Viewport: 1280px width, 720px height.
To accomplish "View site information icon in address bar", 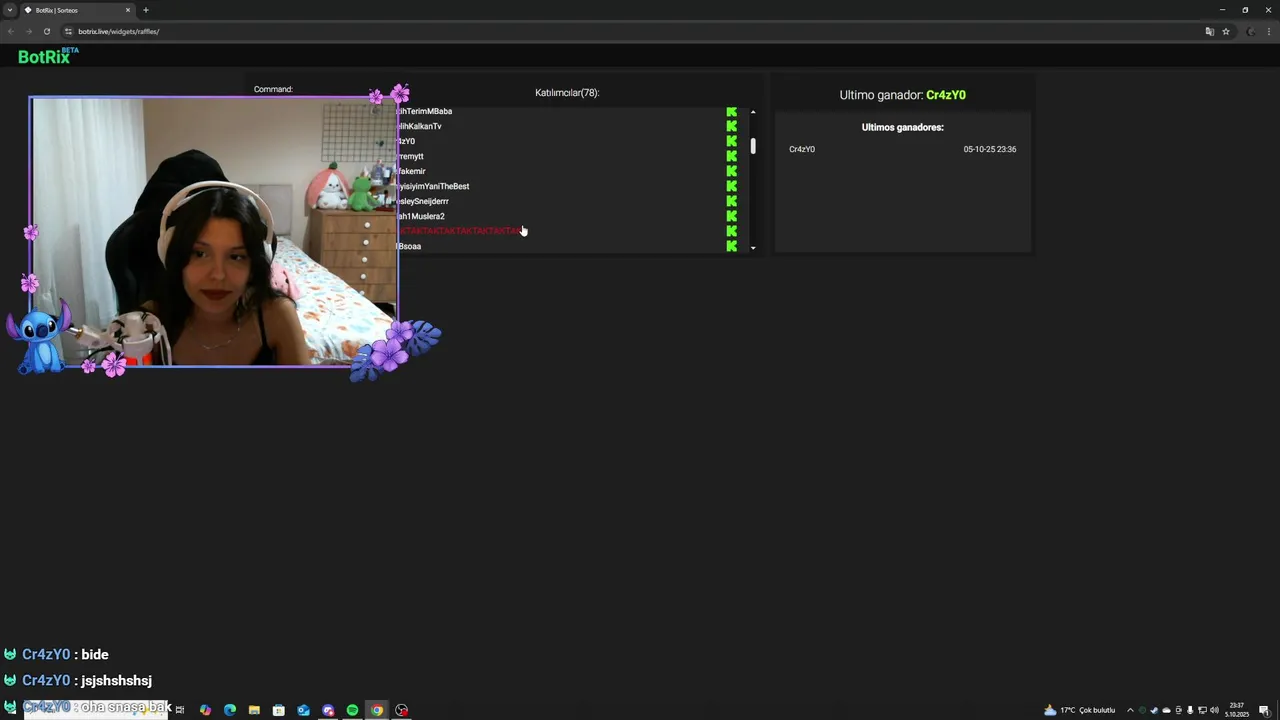I will coord(68,31).
